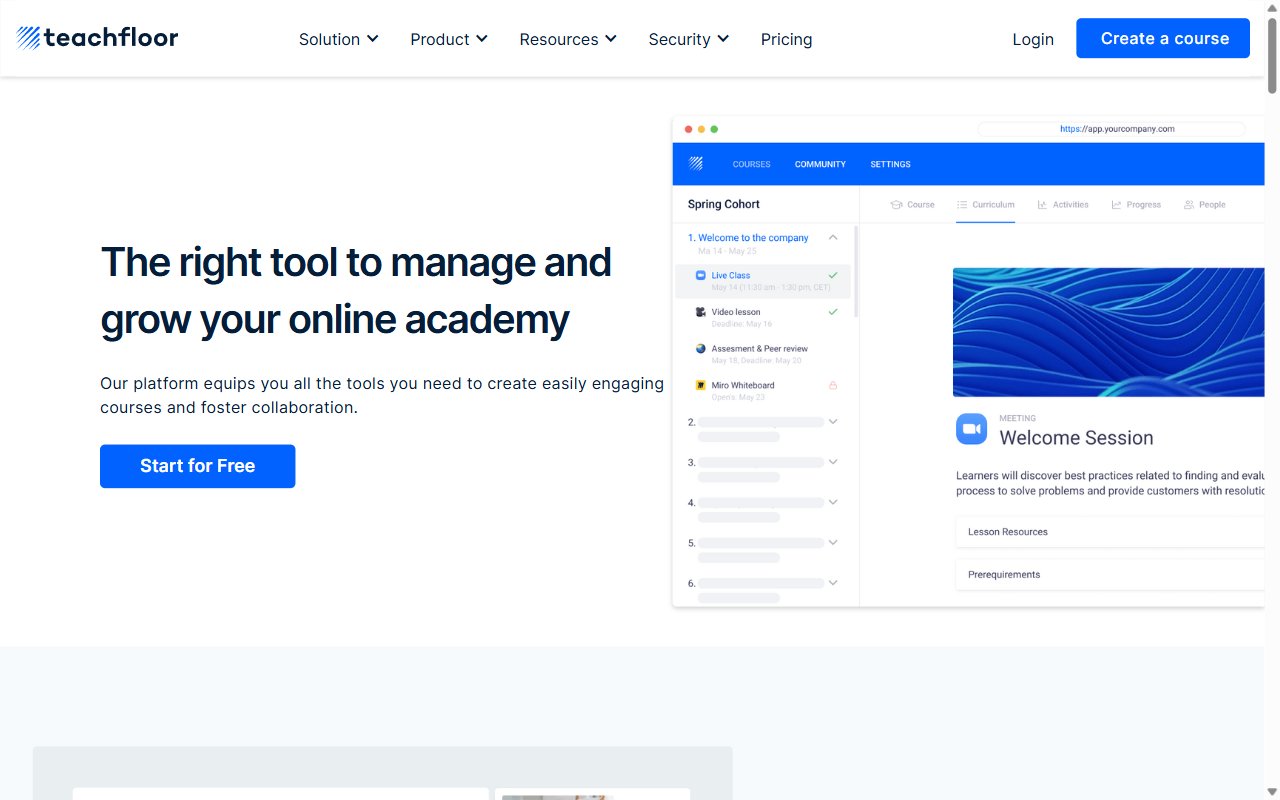Switch to the People tab

[x=1204, y=204]
